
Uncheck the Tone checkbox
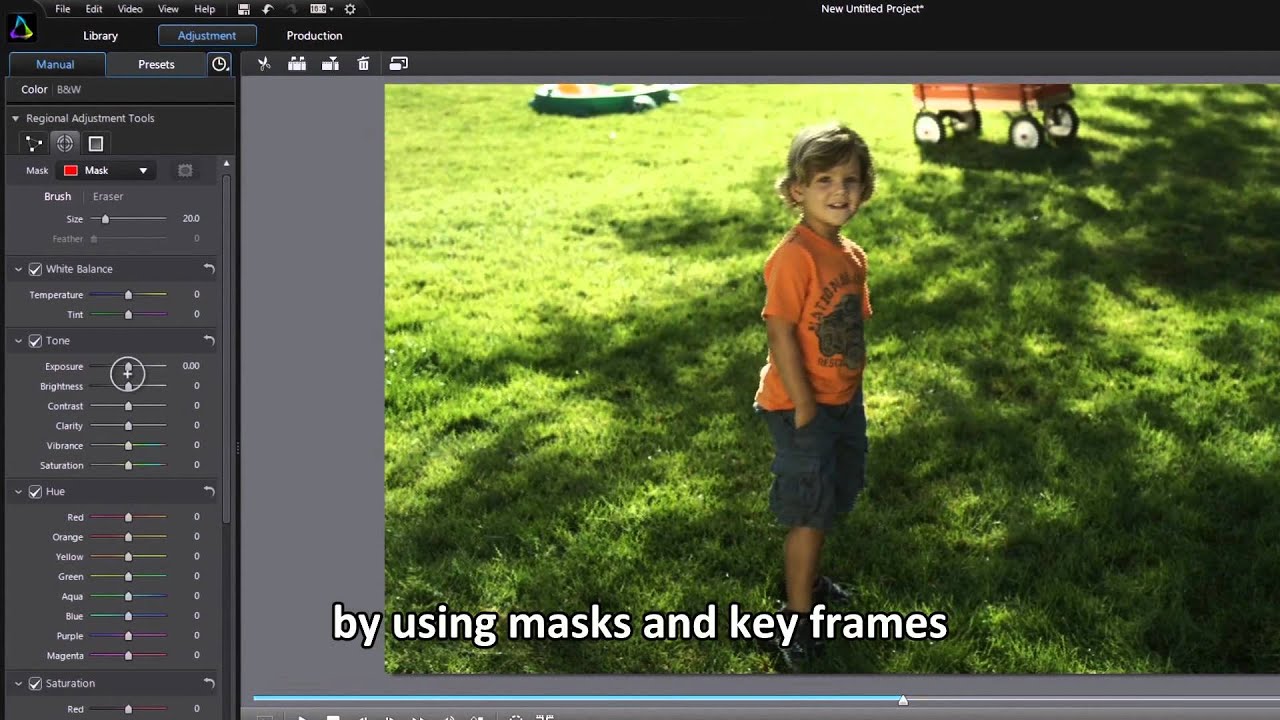click(x=35, y=341)
